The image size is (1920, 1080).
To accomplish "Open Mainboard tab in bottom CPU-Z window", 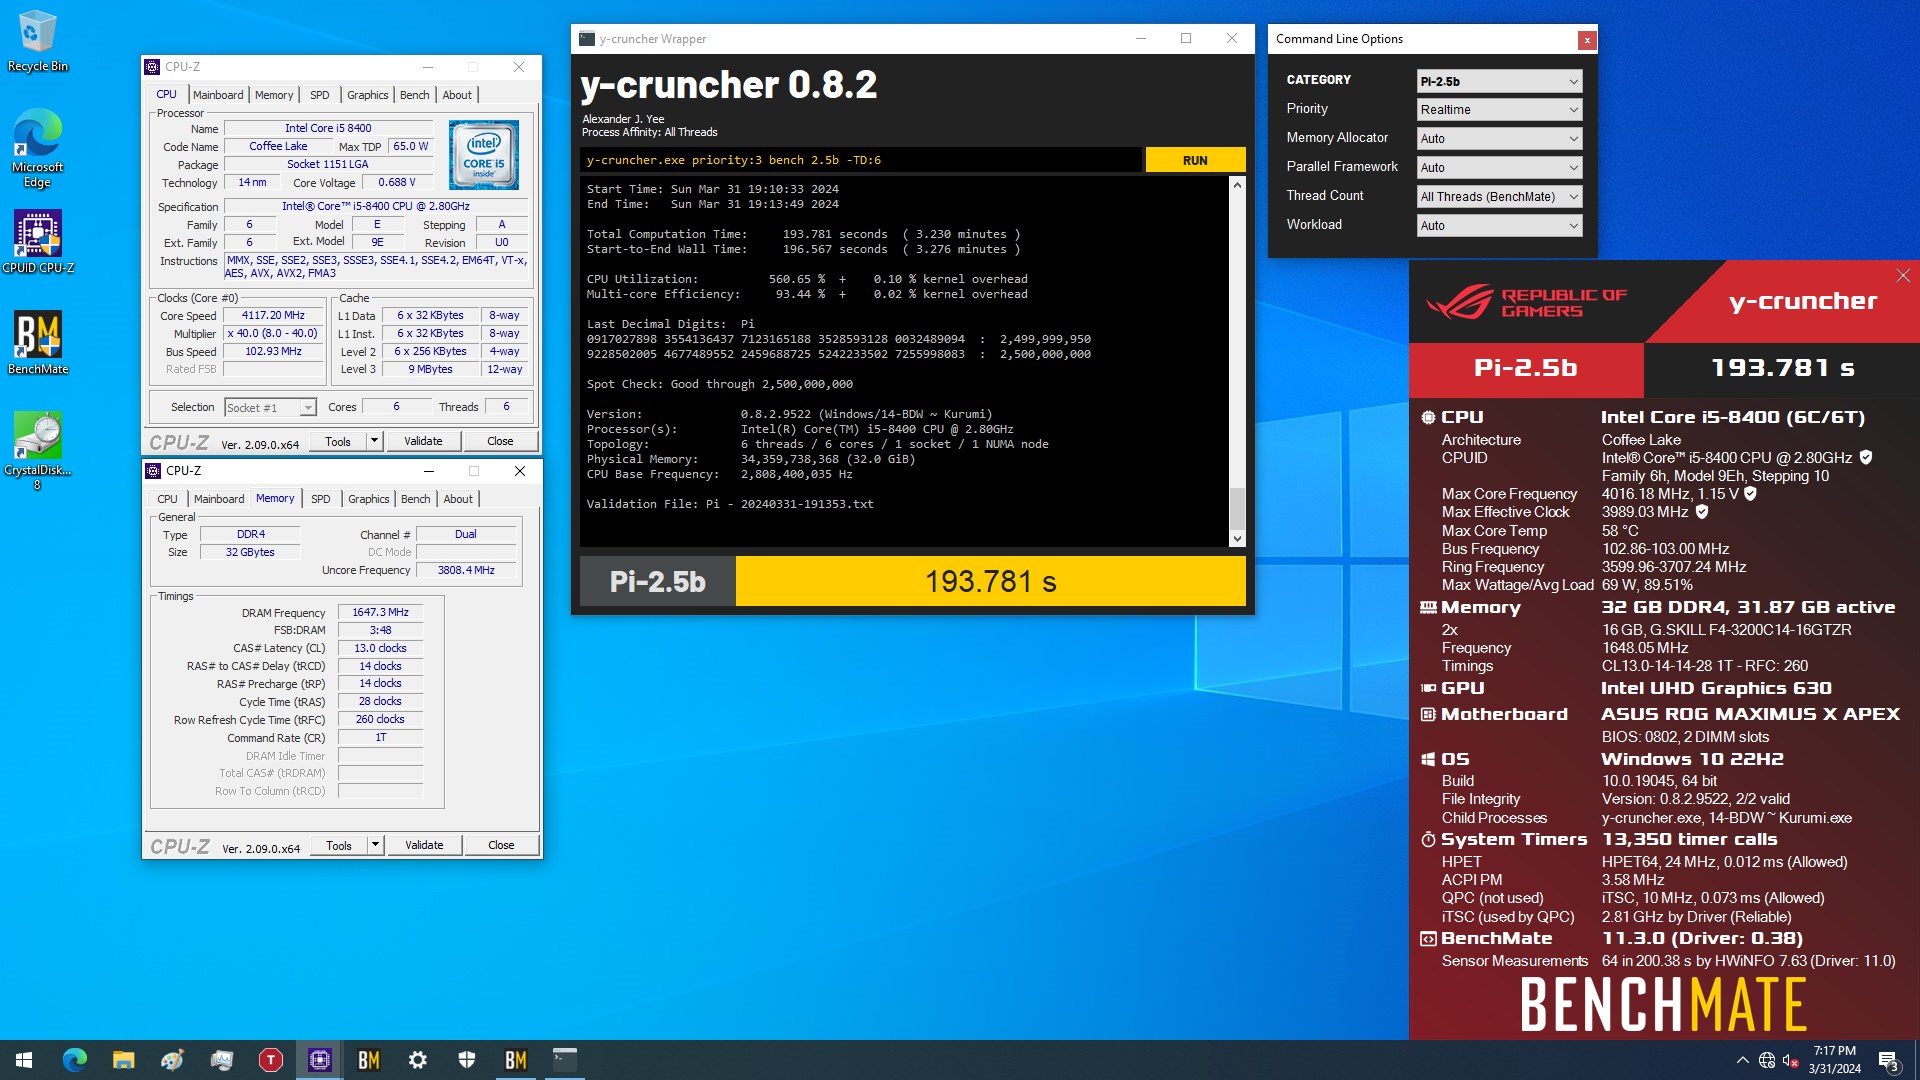I will click(x=219, y=499).
